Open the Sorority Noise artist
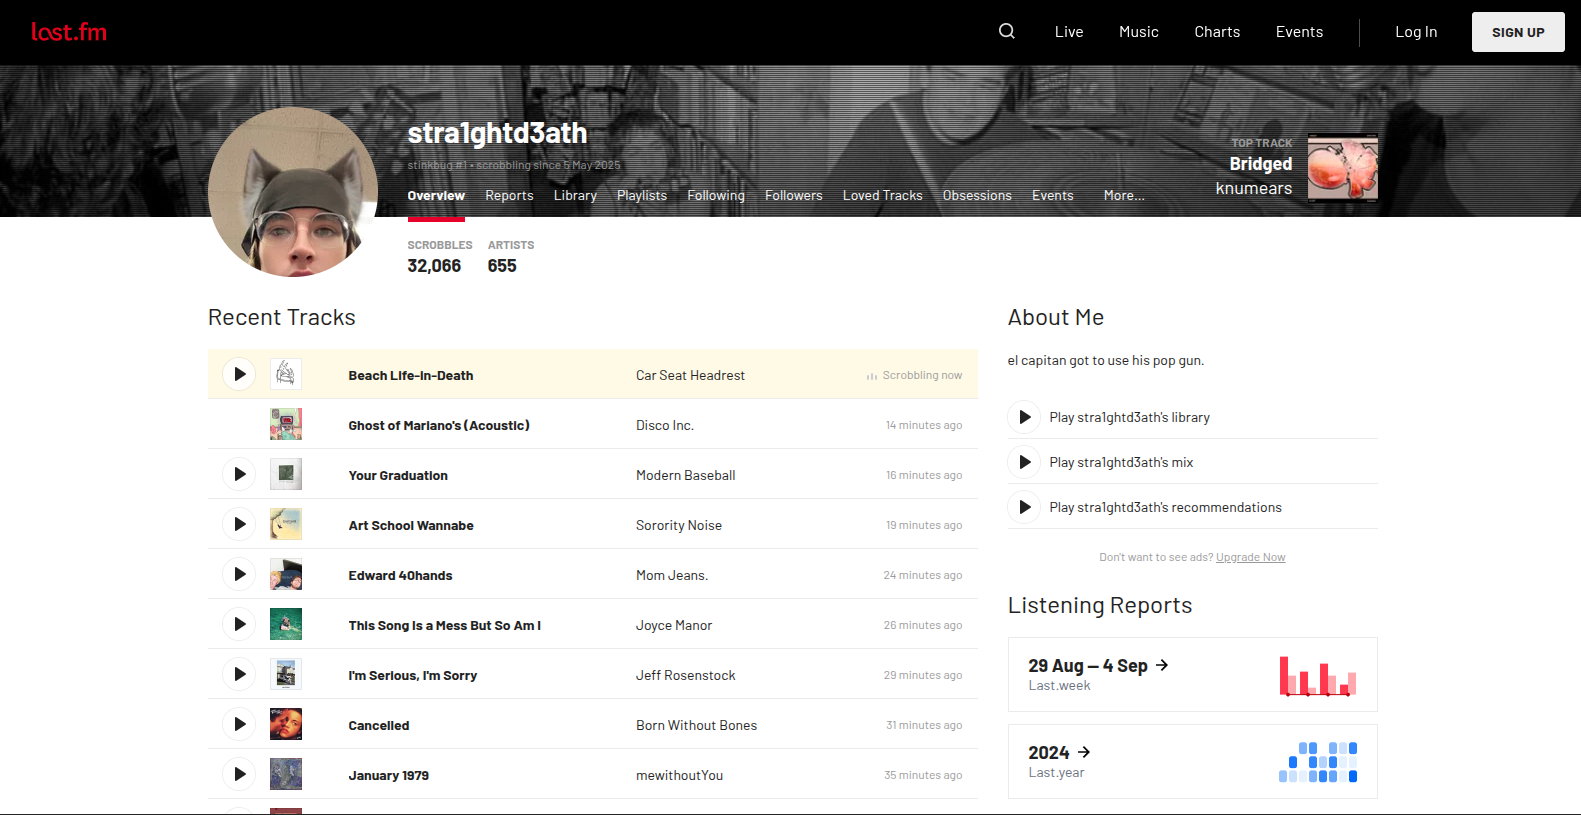This screenshot has height=815, width=1581. (679, 525)
